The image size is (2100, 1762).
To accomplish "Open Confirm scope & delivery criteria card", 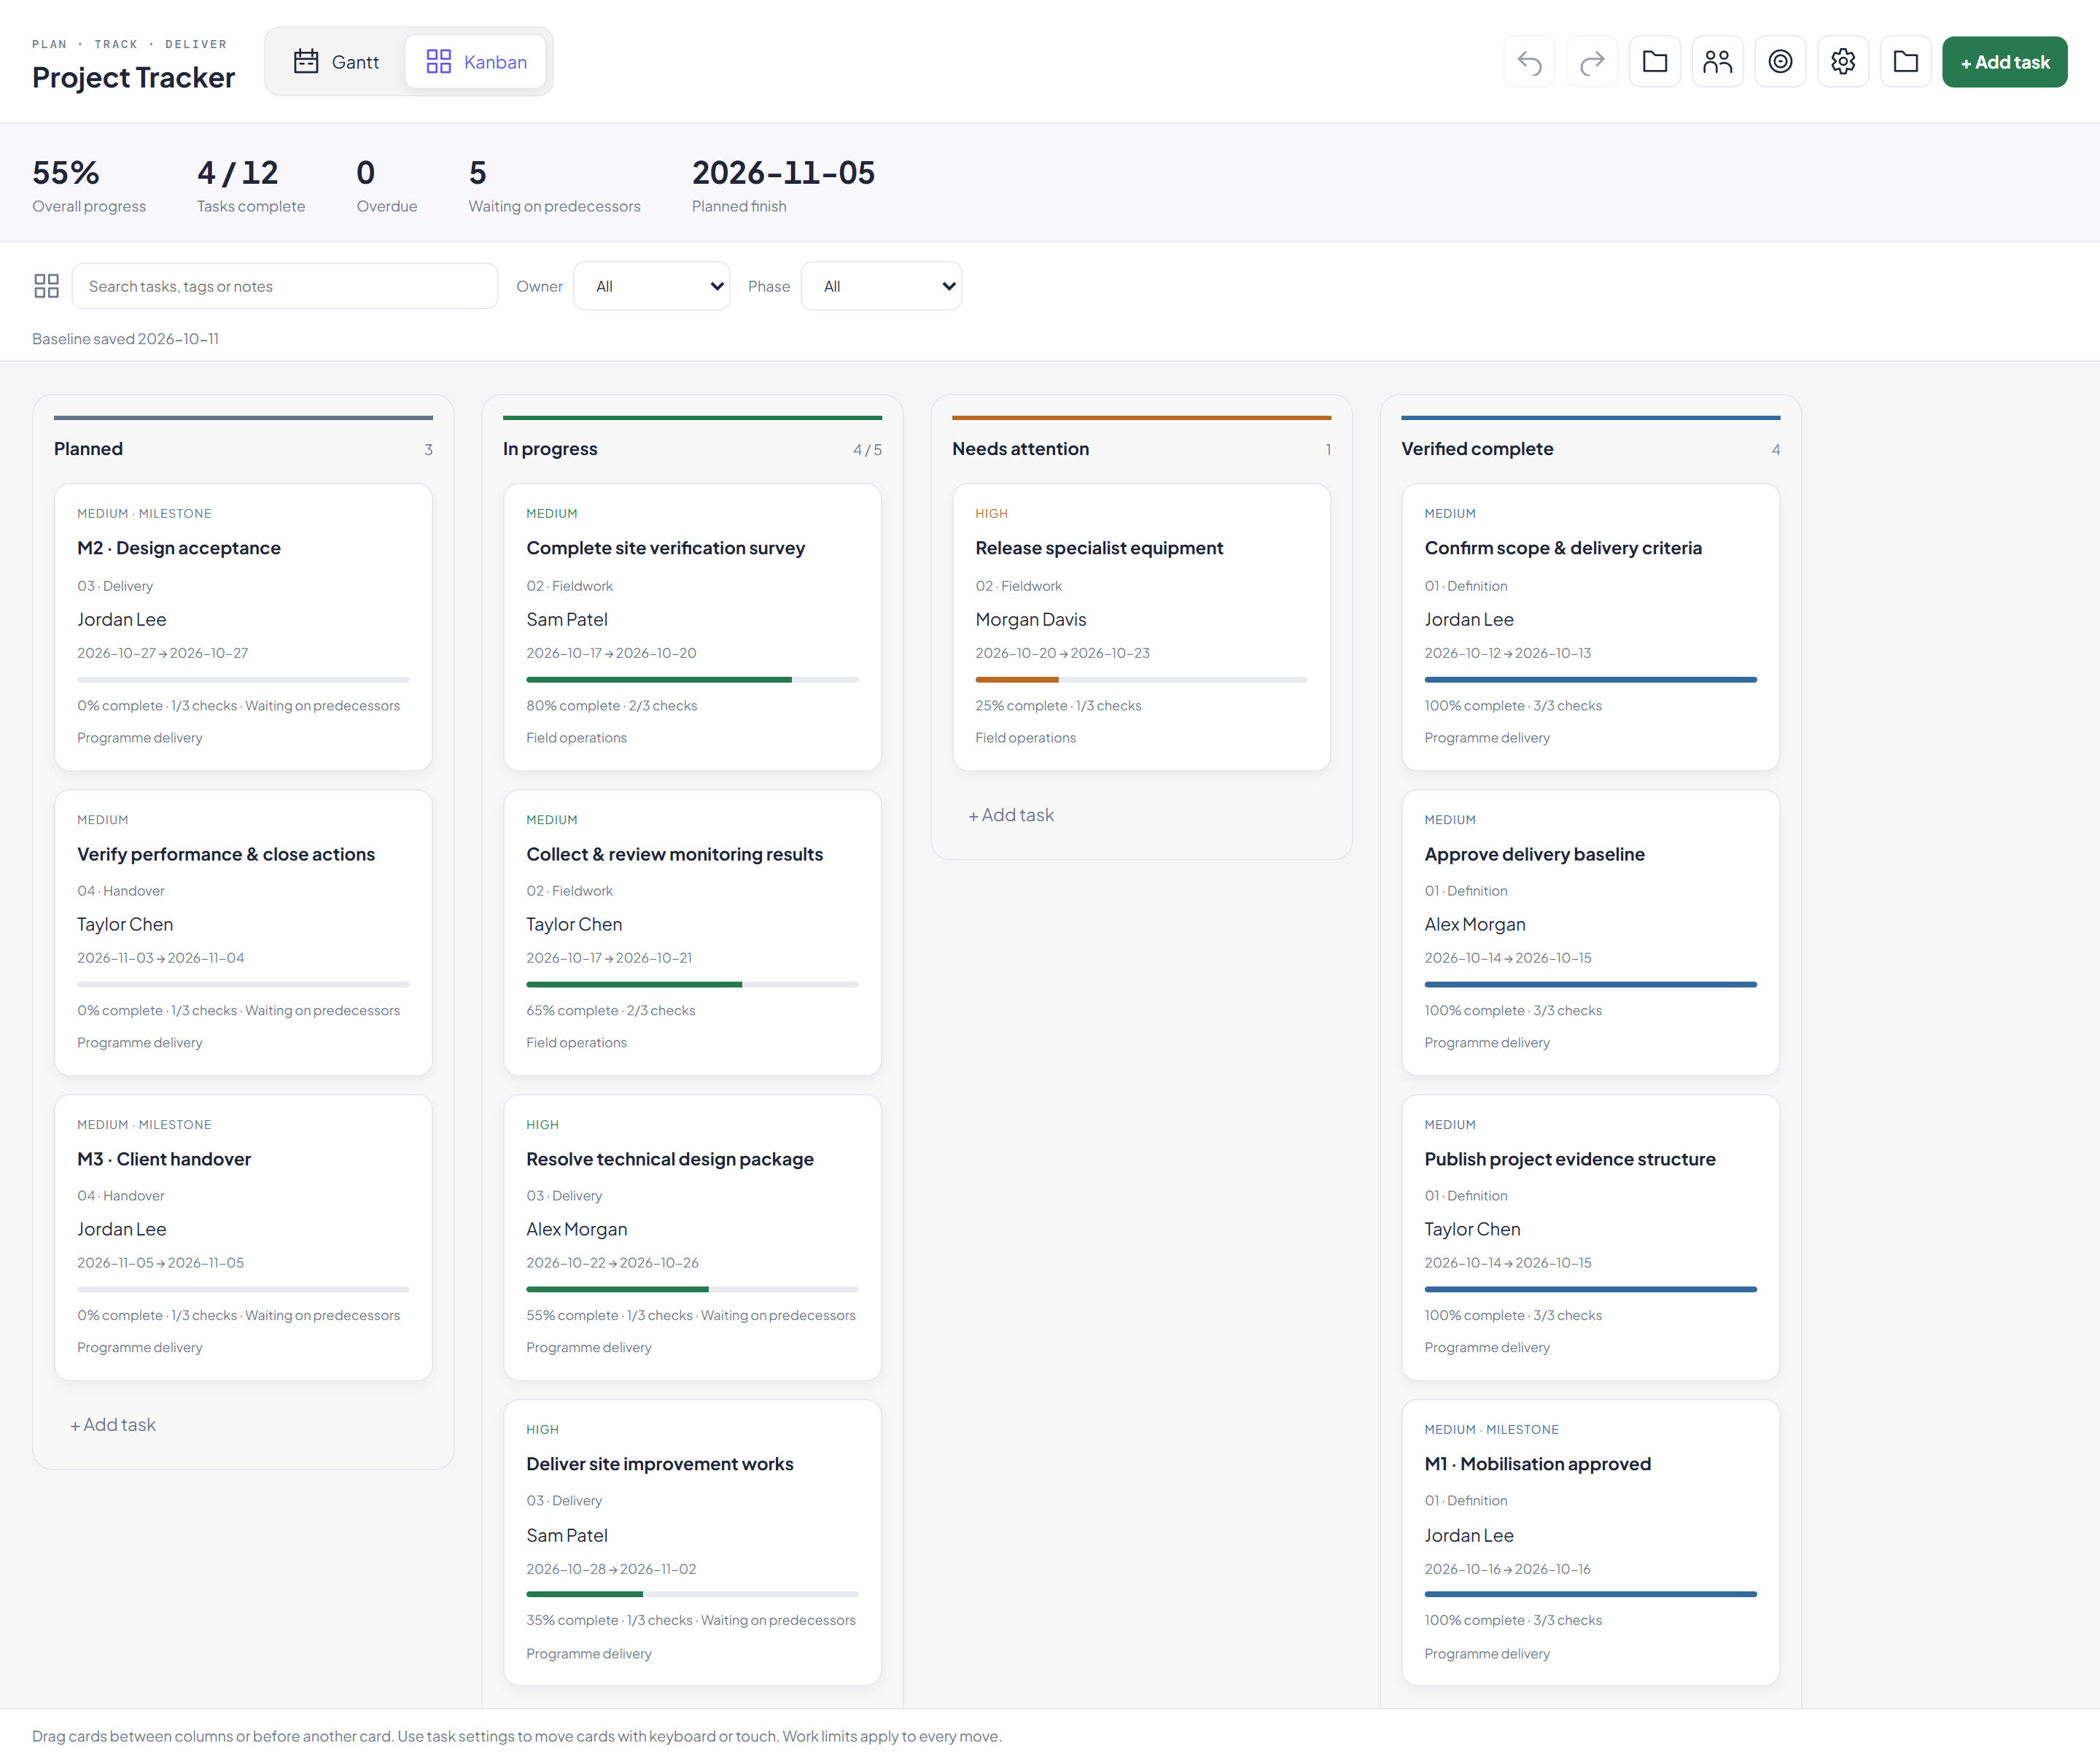I will coord(1590,627).
